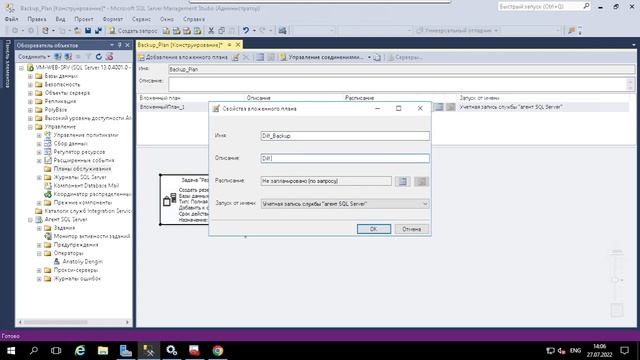Click the connect server icon next to Соединить

click(58, 57)
